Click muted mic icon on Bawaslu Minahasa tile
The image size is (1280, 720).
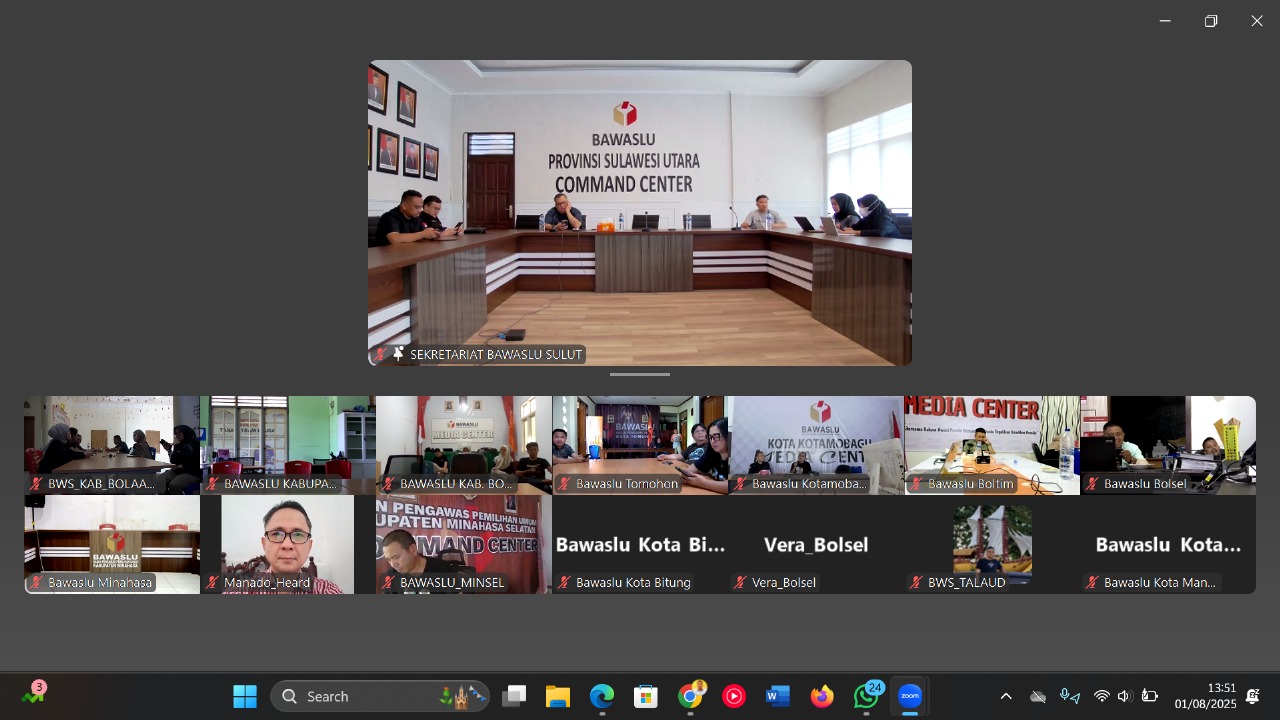pos(37,582)
